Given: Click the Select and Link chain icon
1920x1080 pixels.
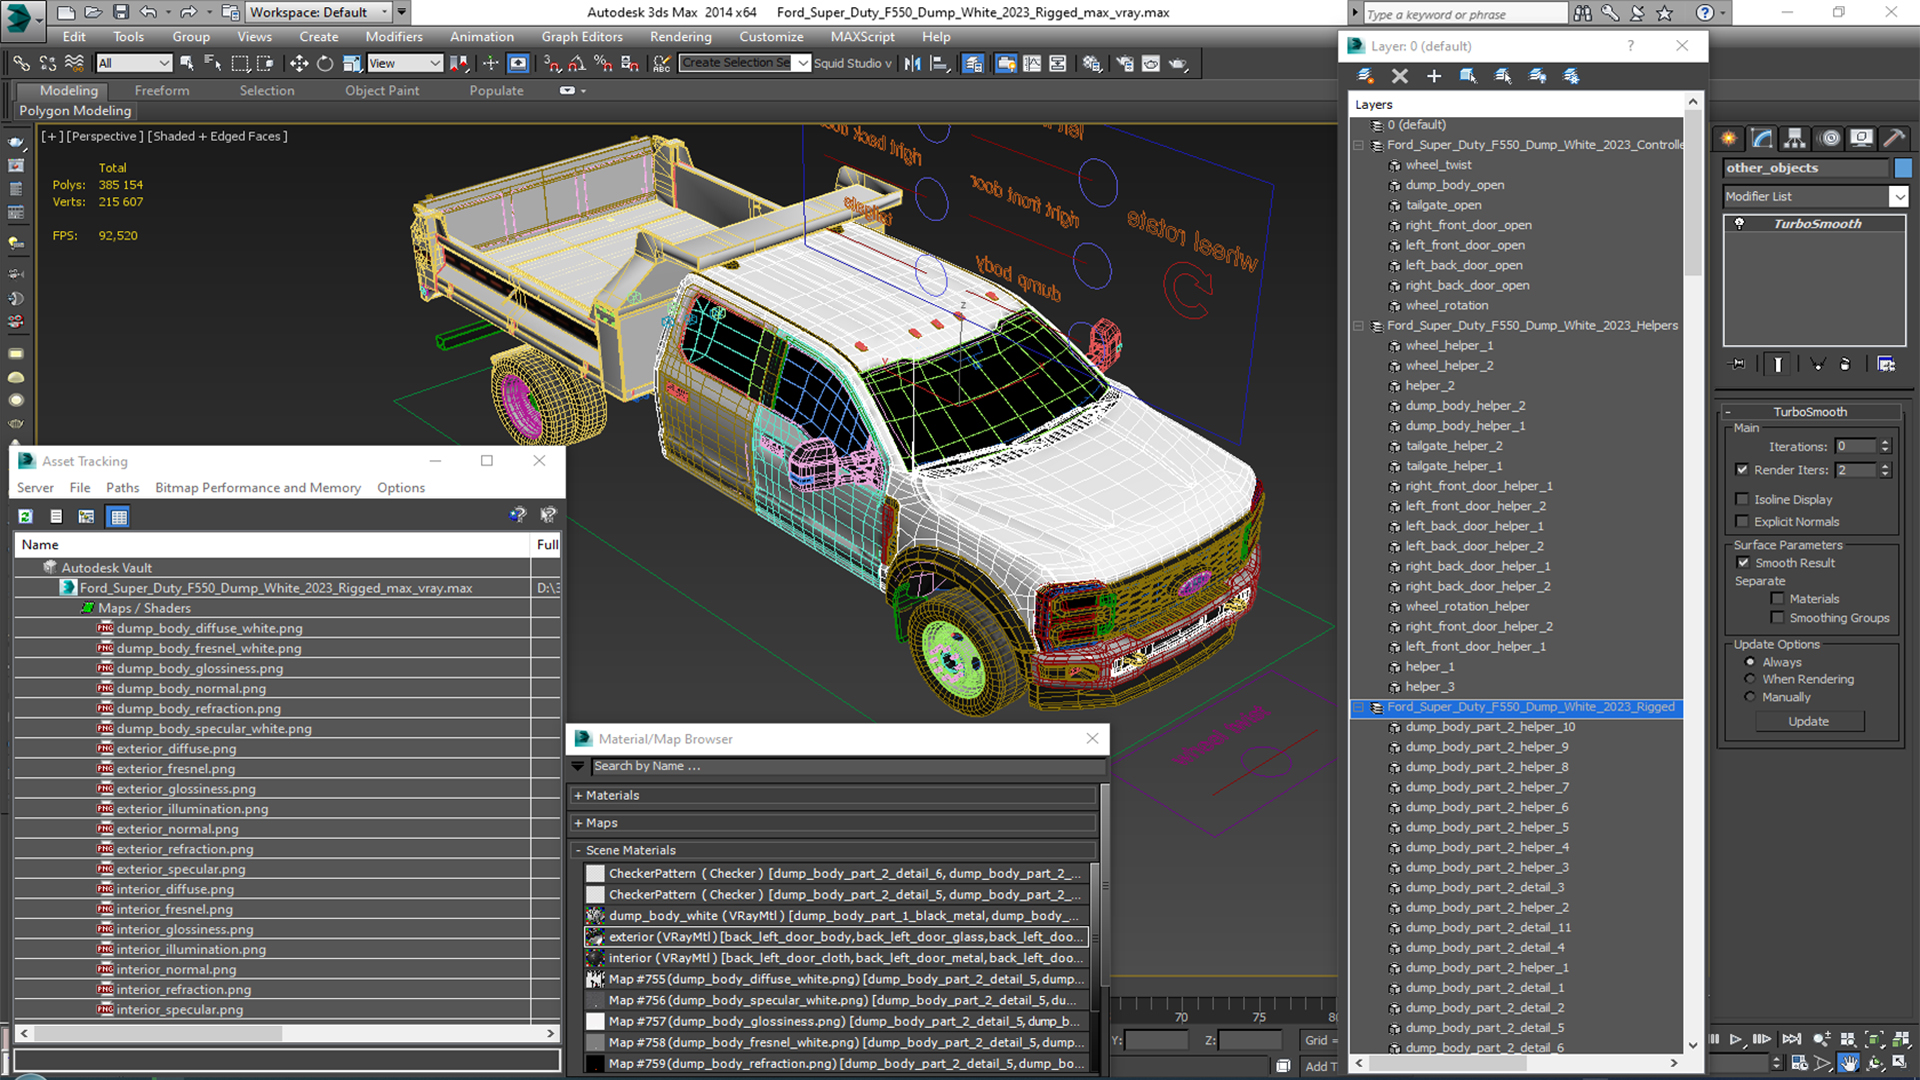Looking at the screenshot, I should (21, 63).
